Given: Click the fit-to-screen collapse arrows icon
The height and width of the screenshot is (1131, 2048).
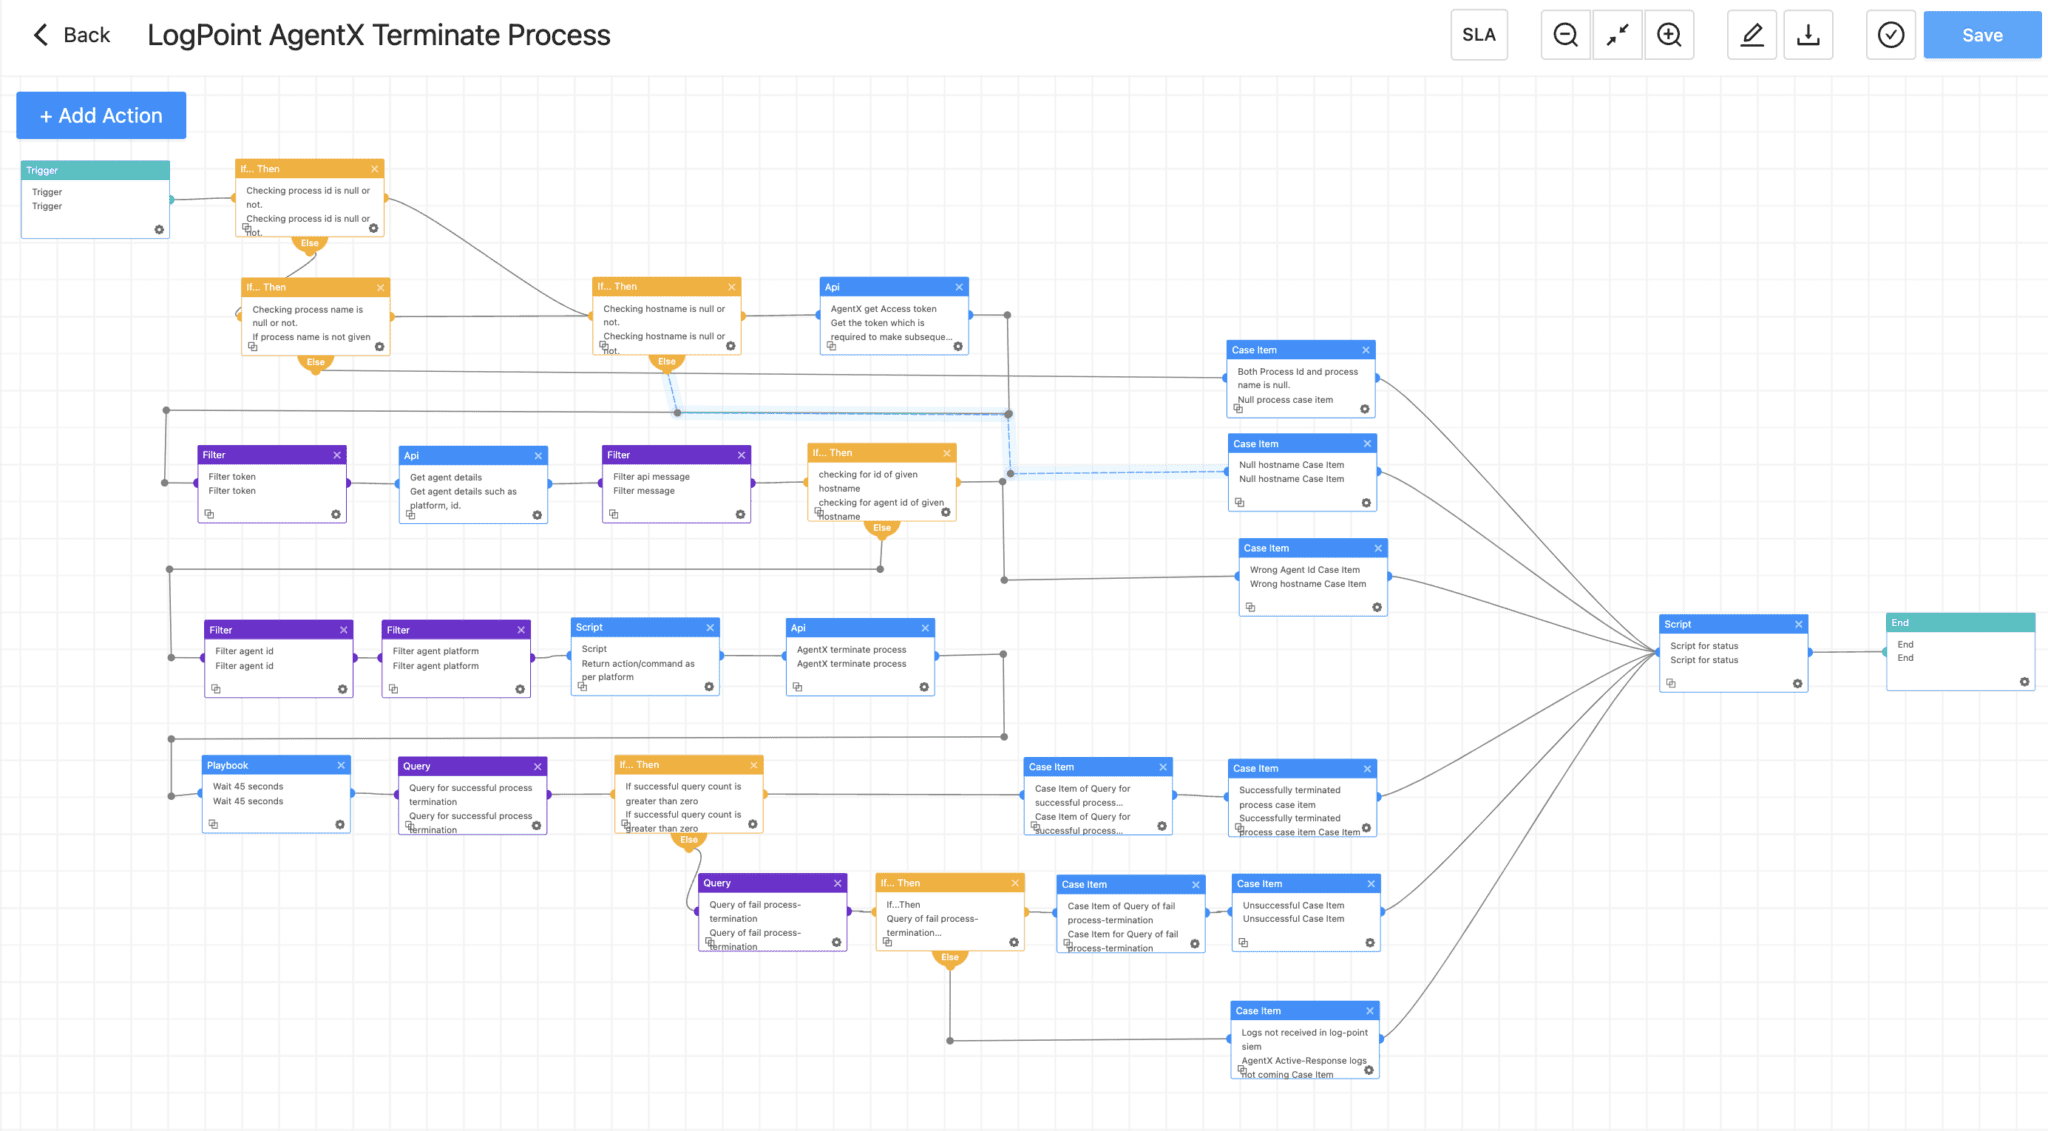Looking at the screenshot, I should point(1617,35).
